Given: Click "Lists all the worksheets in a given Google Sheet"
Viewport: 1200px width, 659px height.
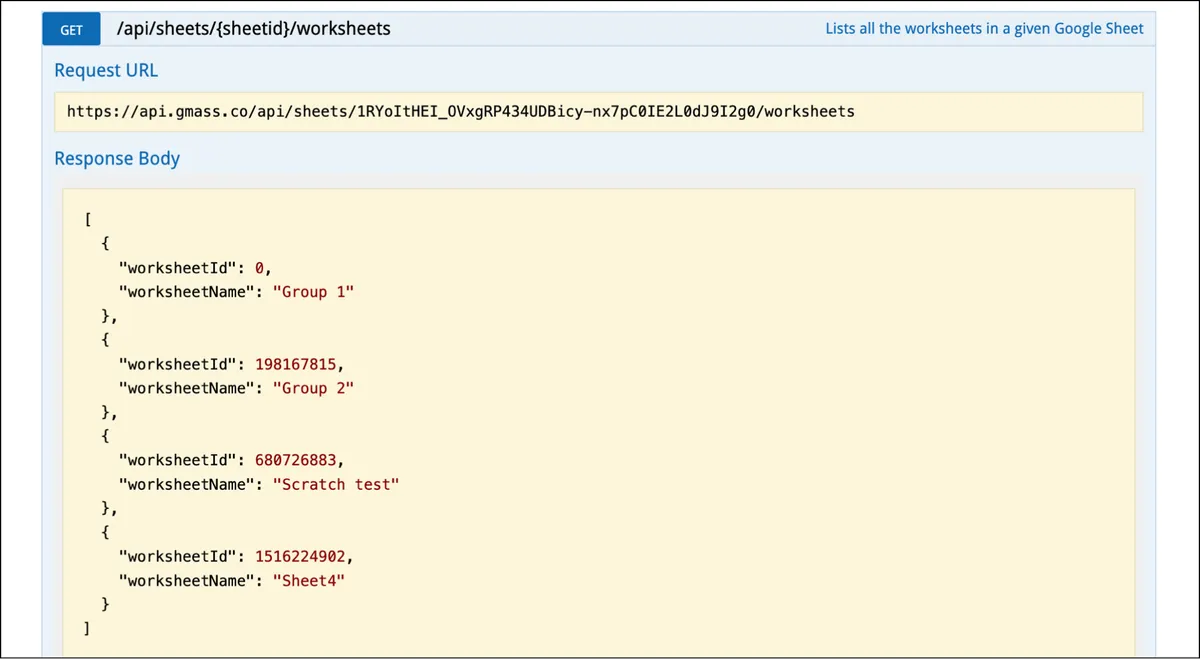Looking at the screenshot, I should coord(984,28).
